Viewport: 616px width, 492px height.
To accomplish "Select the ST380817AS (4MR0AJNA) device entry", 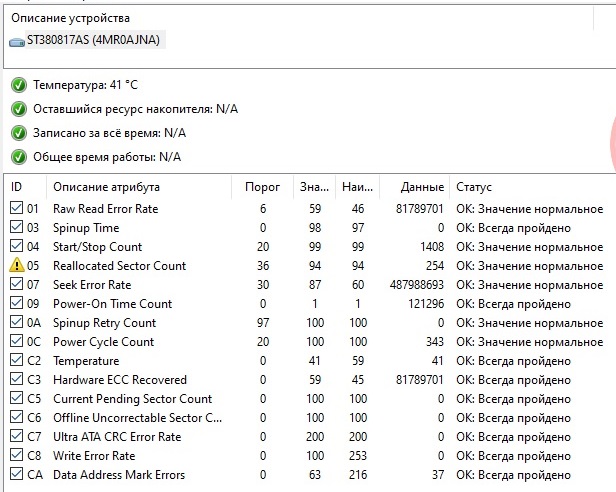I will coord(87,40).
